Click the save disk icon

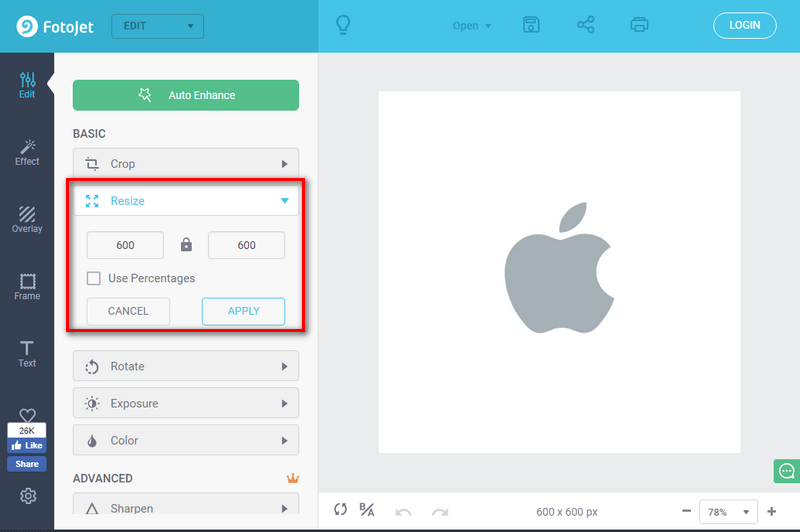tap(531, 24)
